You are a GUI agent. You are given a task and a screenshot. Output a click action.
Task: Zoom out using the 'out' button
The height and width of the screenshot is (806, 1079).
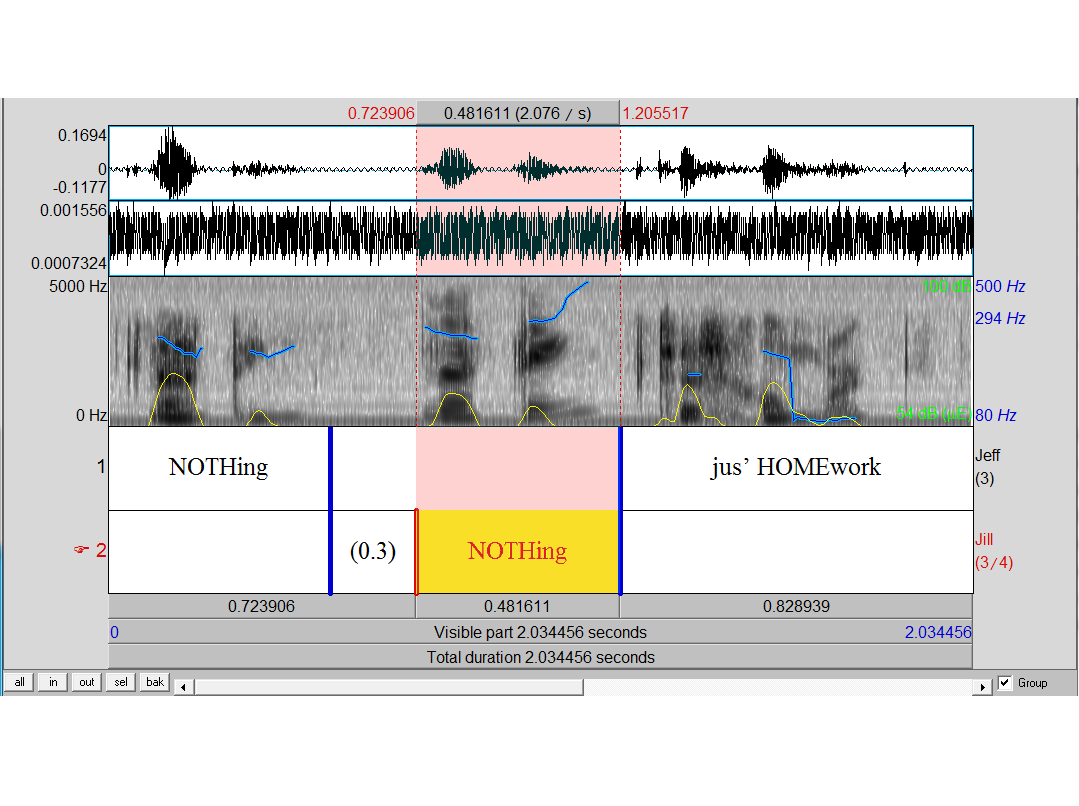coord(87,682)
